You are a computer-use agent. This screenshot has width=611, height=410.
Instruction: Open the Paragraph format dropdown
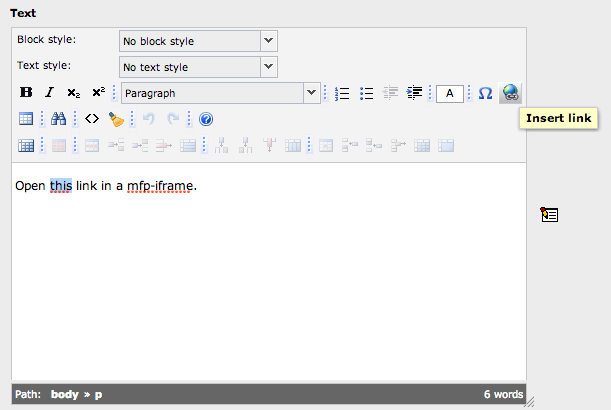[x=221, y=93]
